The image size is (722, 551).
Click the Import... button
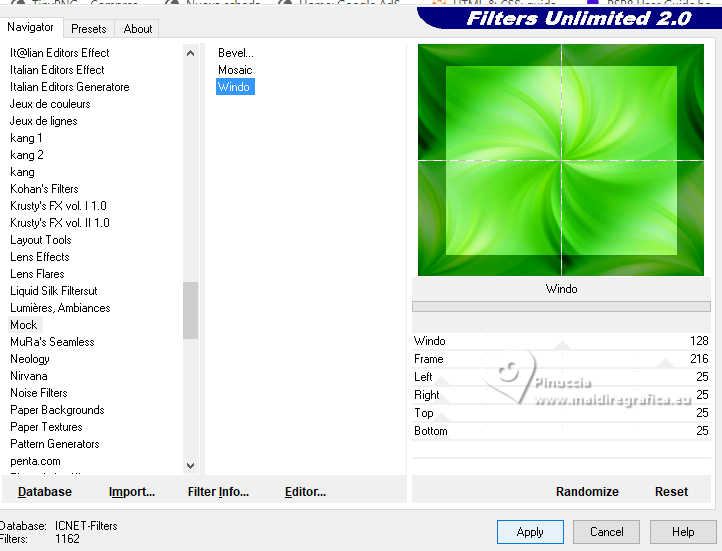point(132,492)
